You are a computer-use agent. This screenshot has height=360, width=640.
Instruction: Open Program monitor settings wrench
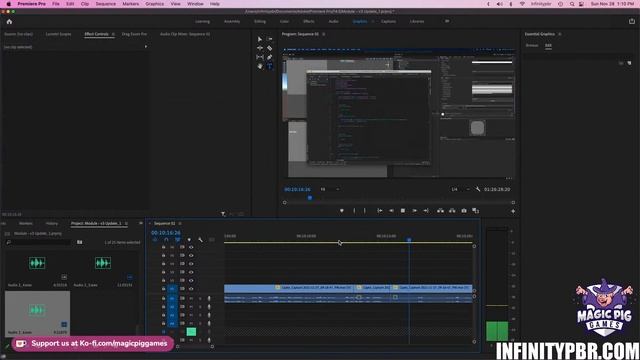coord(478,189)
